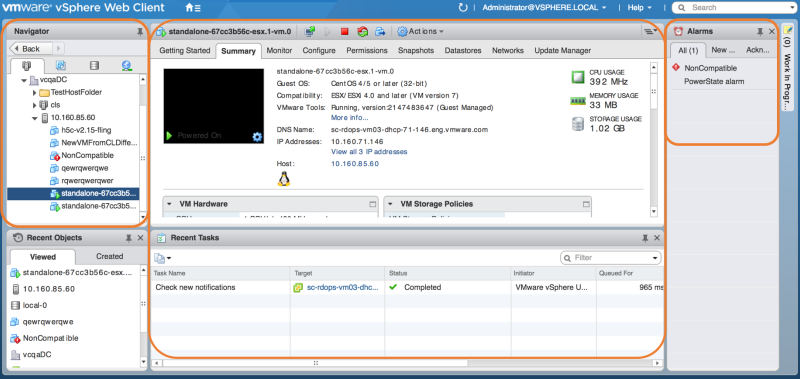
Task: Click the green power on toolbar icon
Action: click(328, 32)
